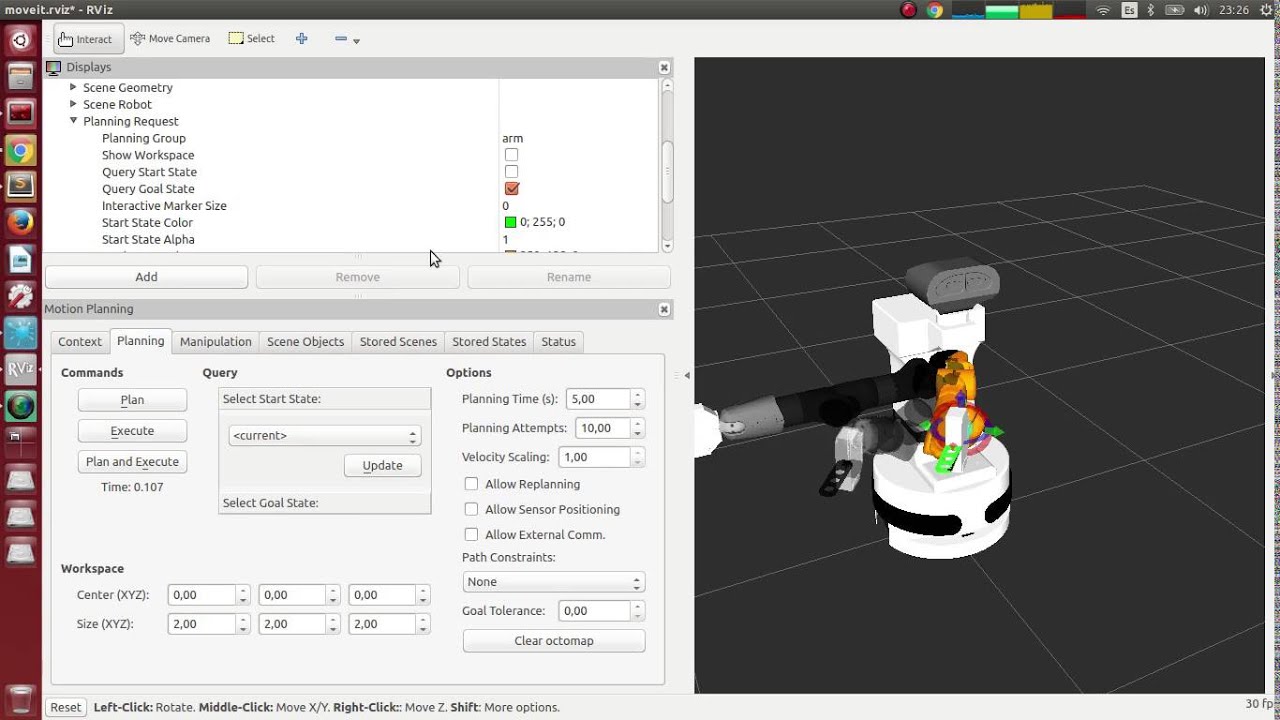Launch Google Chrome from the dock
Viewport: 1280px width, 720px height.
[x=20, y=152]
